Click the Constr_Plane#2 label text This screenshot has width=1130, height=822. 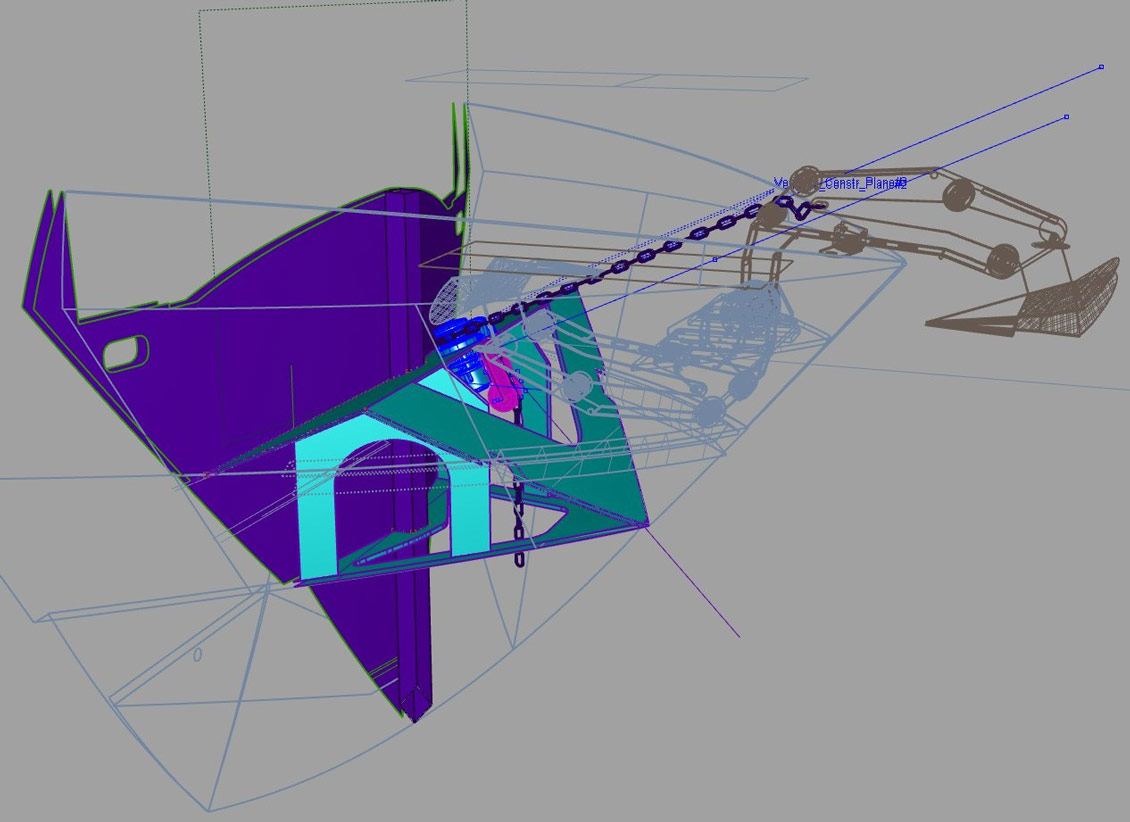click(841, 184)
